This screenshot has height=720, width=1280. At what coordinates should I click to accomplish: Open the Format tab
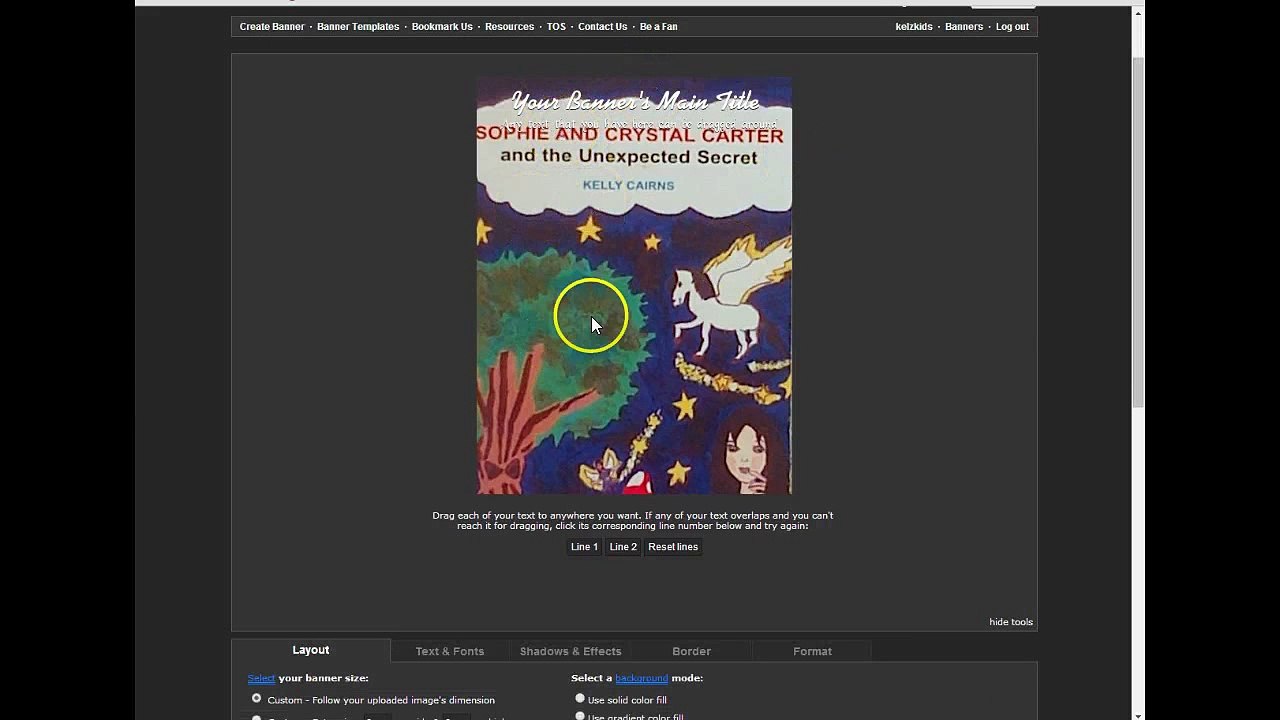[x=812, y=651]
